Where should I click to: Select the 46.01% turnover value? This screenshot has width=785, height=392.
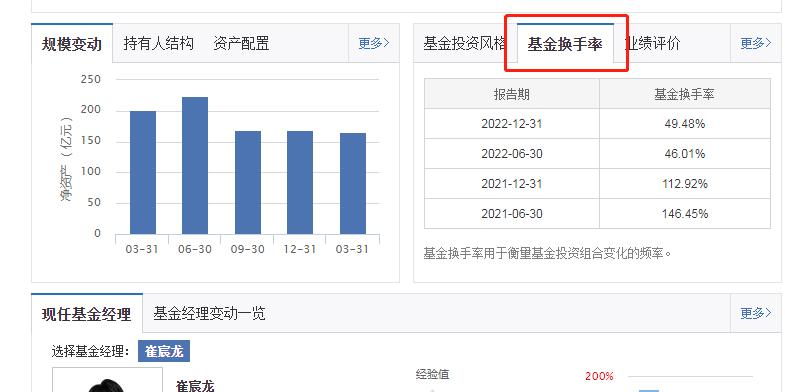coord(684,154)
